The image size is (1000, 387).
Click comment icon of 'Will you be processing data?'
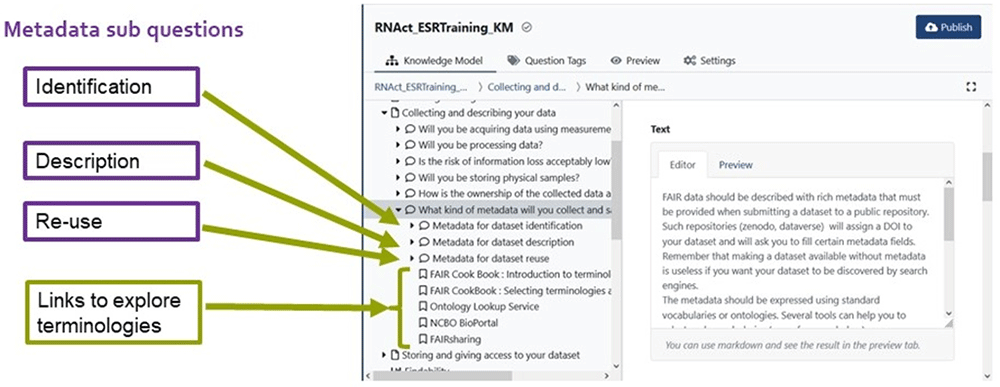click(x=410, y=145)
